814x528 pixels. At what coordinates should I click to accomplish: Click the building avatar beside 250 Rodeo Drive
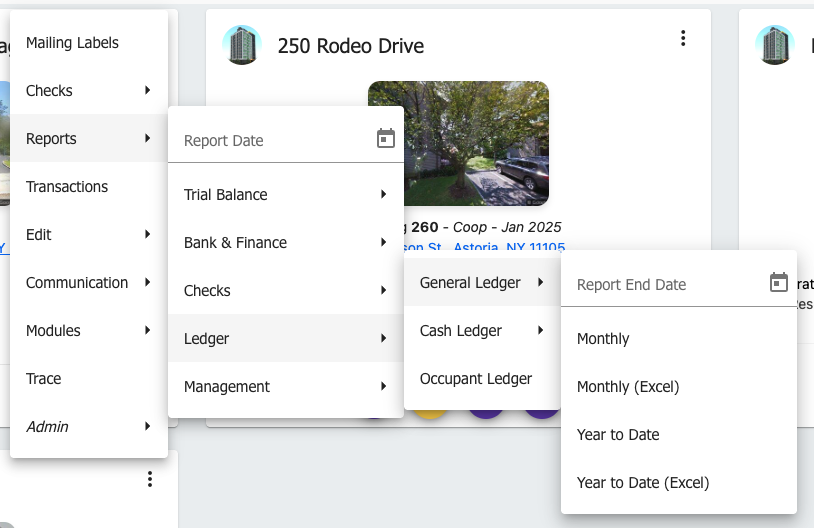(242, 45)
